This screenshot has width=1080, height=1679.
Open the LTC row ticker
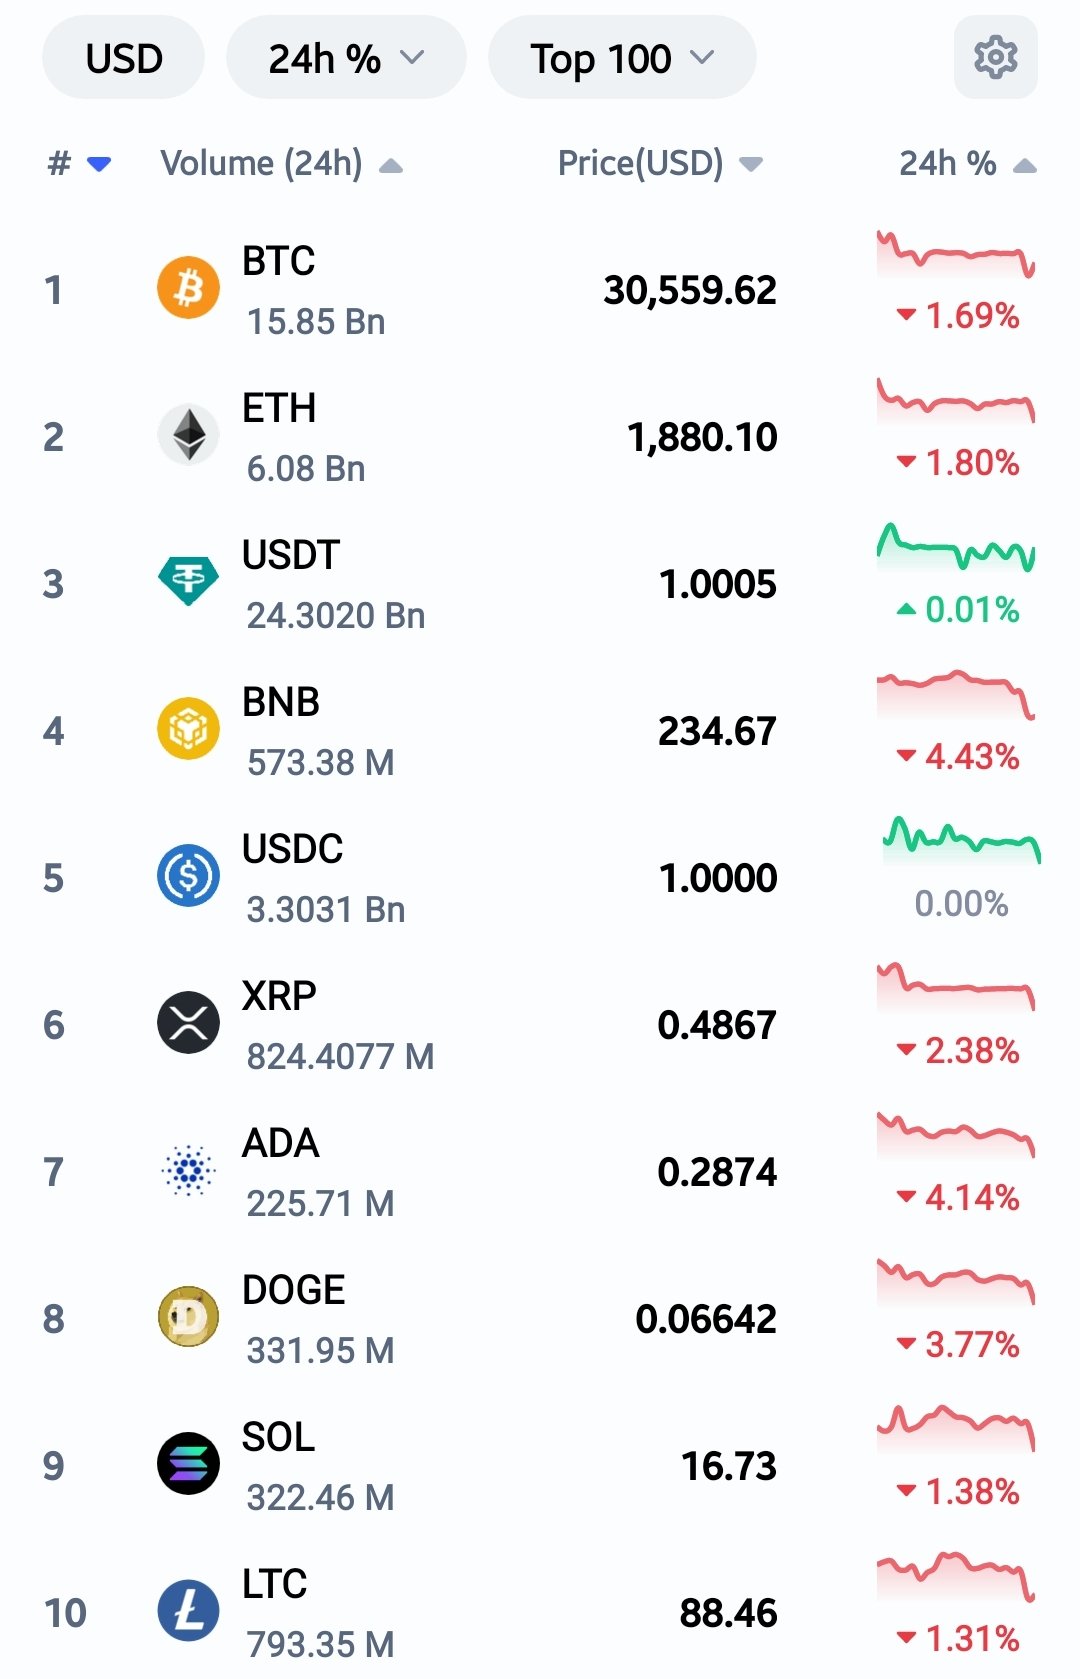[x=274, y=1583]
